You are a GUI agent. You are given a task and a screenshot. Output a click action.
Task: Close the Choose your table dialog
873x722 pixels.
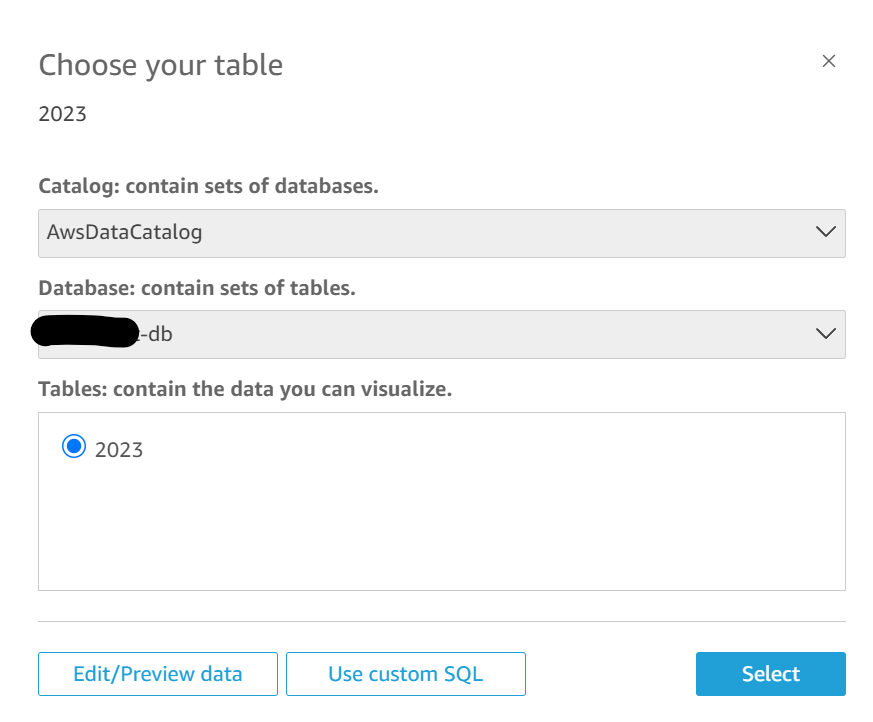[x=828, y=61]
